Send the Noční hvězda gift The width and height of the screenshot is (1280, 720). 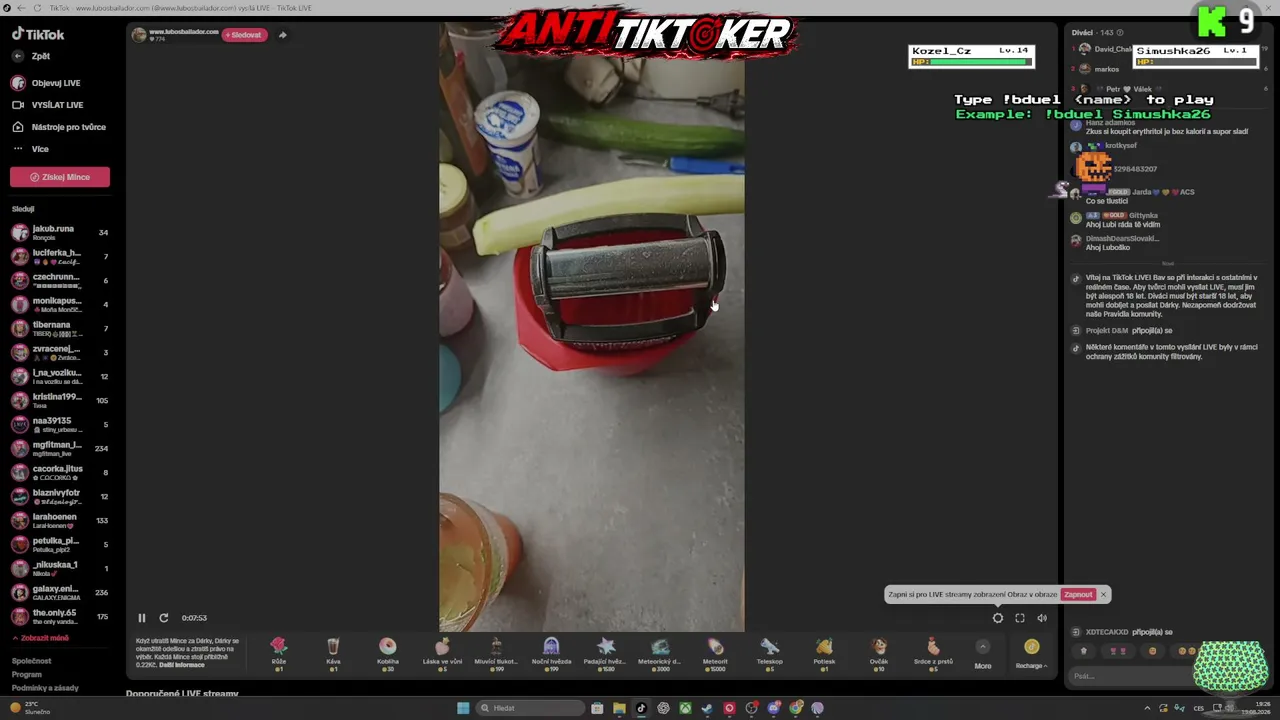tap(551, 653)
